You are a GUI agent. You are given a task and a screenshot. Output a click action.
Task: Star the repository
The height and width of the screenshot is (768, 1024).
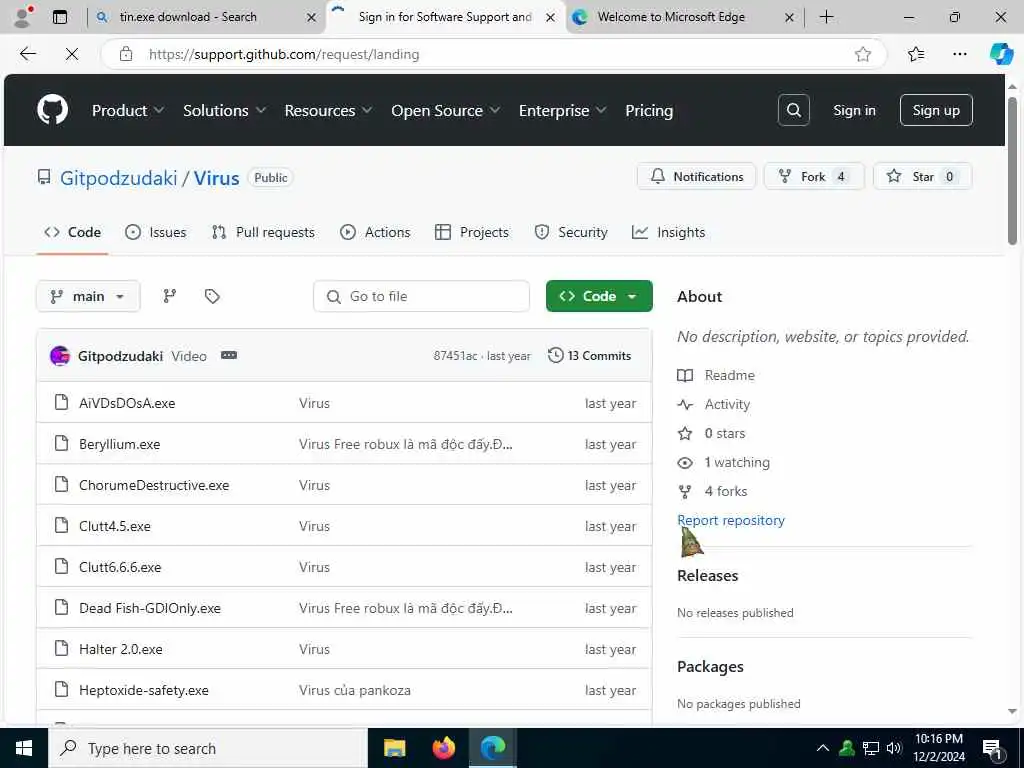922,176
